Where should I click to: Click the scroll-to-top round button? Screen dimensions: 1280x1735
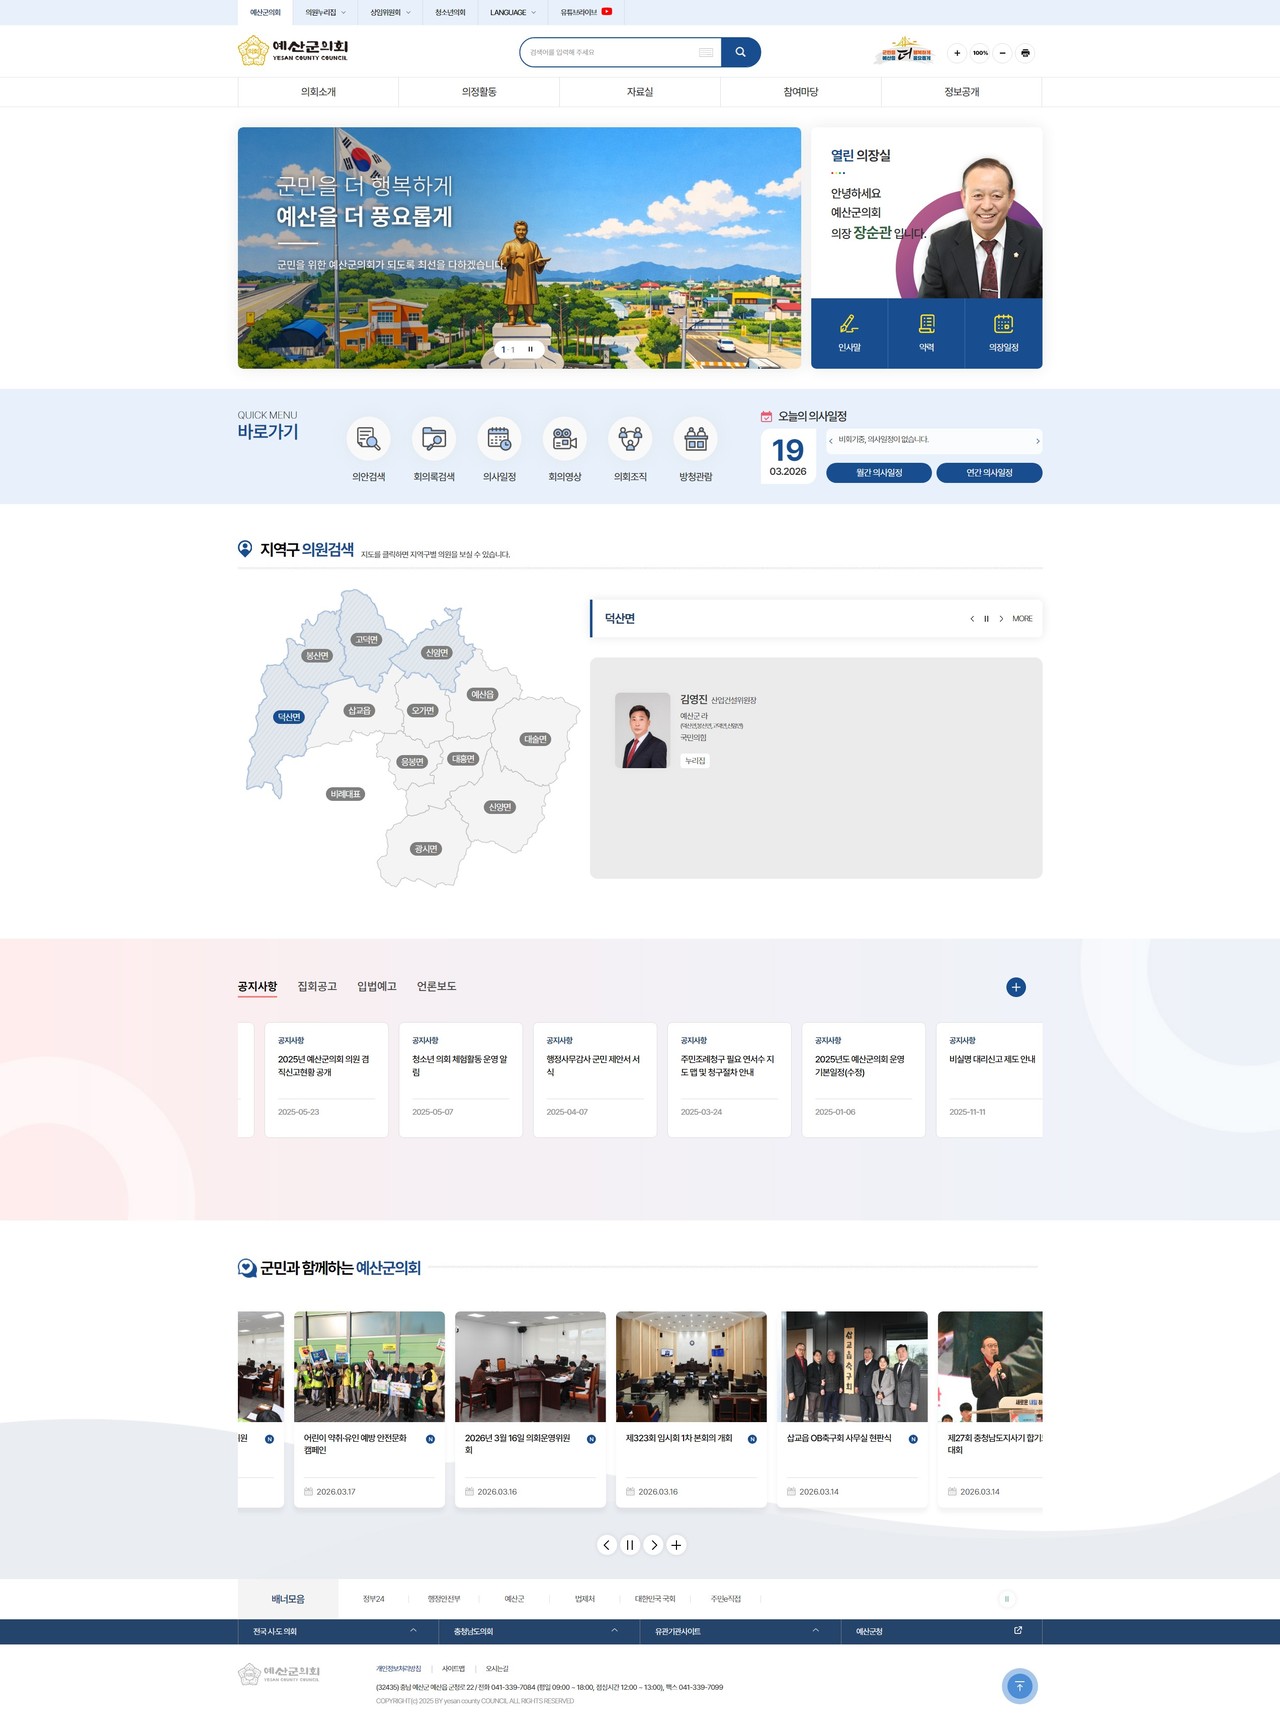1019,1686
